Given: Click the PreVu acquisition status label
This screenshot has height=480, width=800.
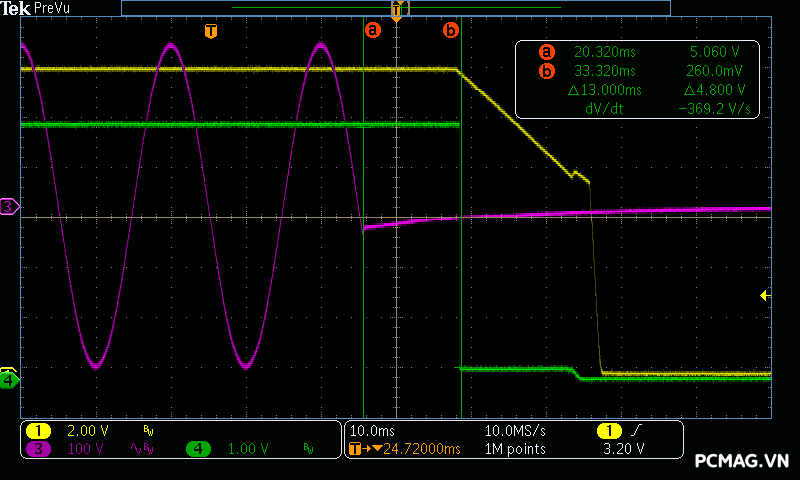Looking at the screenshot, I should 51,8.
